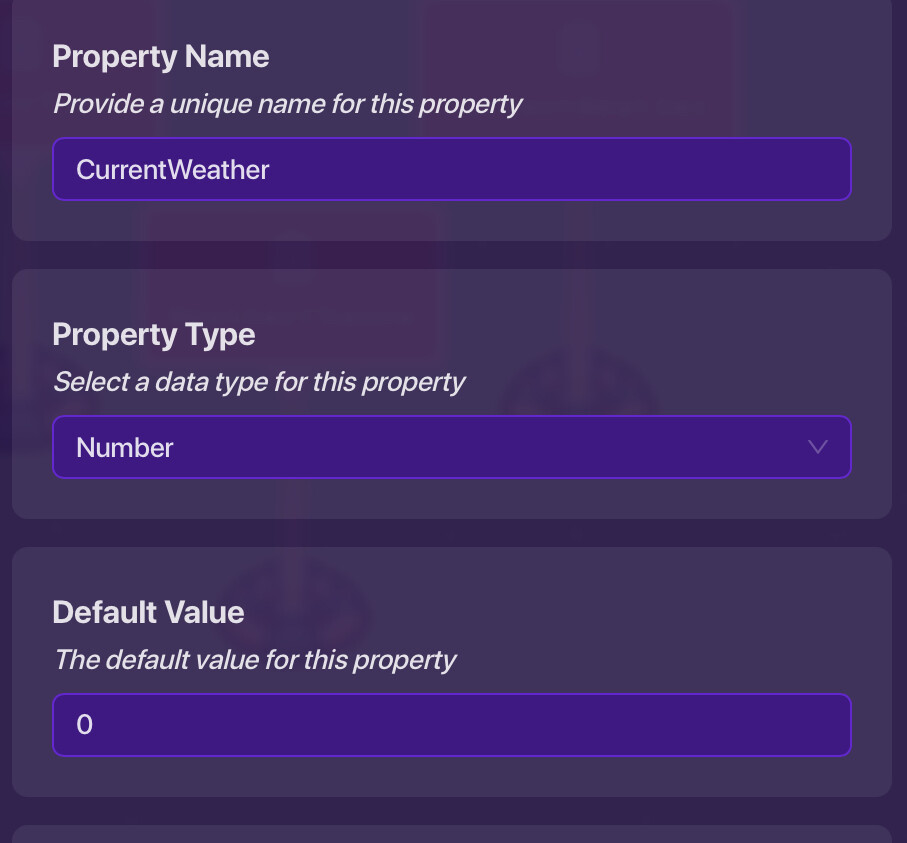Click "Select a data type" description text
Viewport: 907px width, 843px height.
258,381
